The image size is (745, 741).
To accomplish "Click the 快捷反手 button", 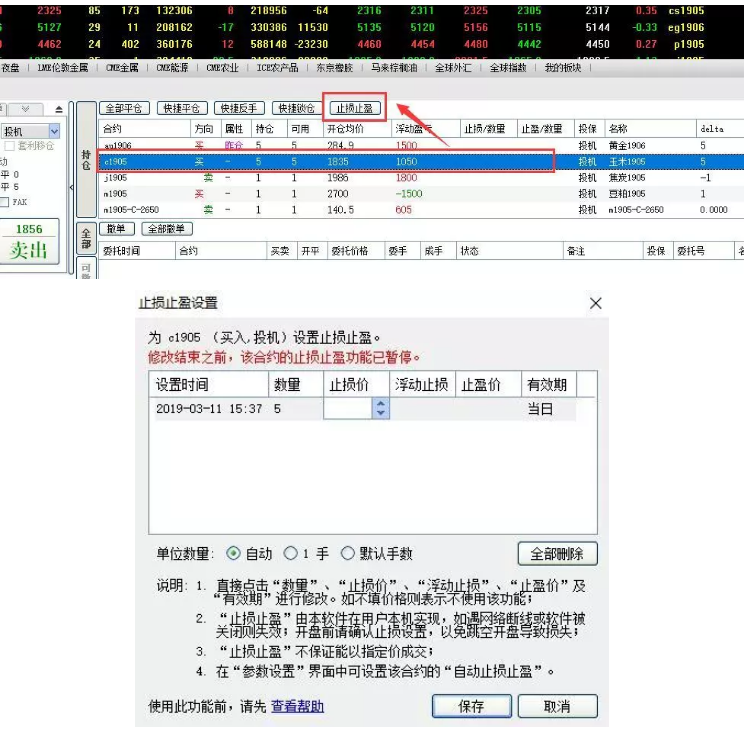I will point(239,108).
